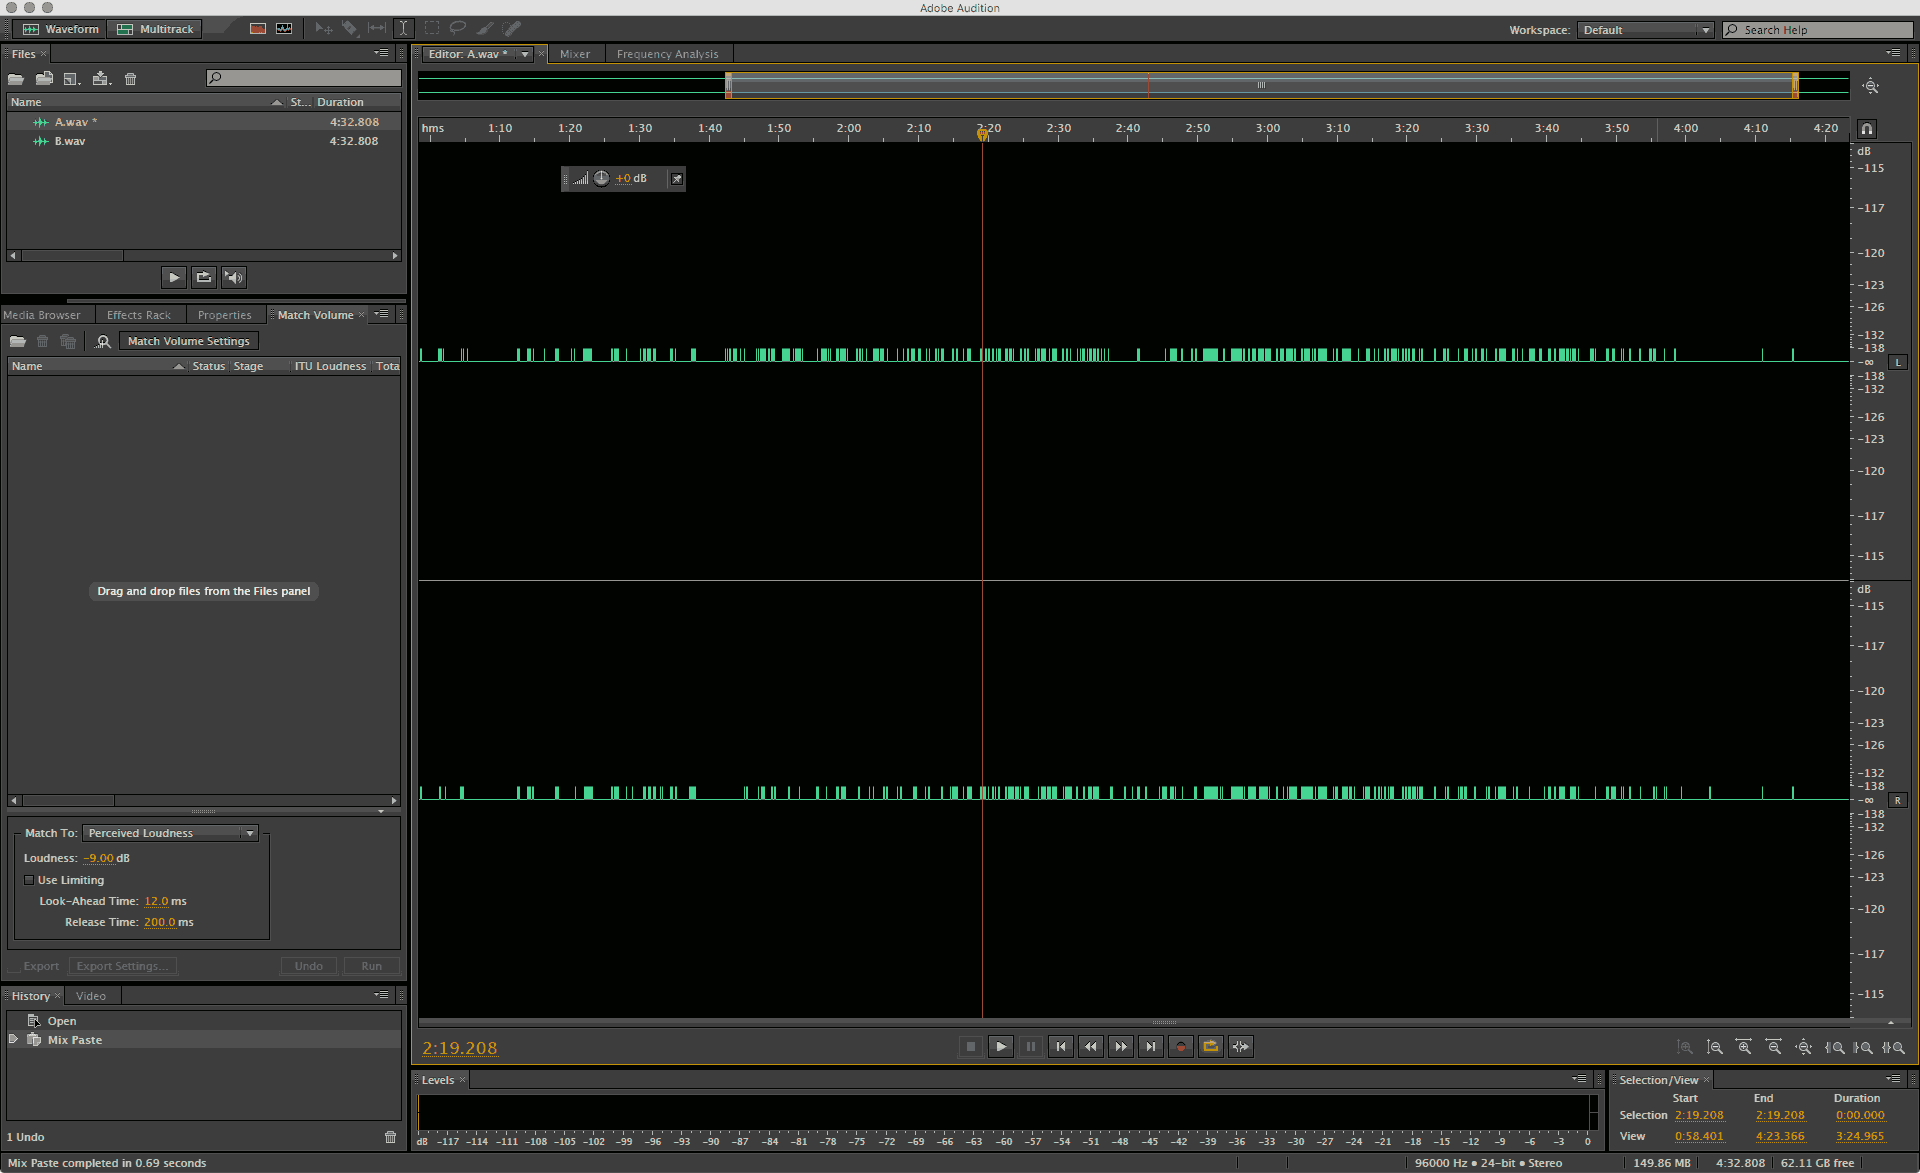The height and width of the screenshot is (1173, 1920).
Task: Open the Insert into Multitrack dropdown in Files panel
Action: pyautogui.click(x=101, y=79)
